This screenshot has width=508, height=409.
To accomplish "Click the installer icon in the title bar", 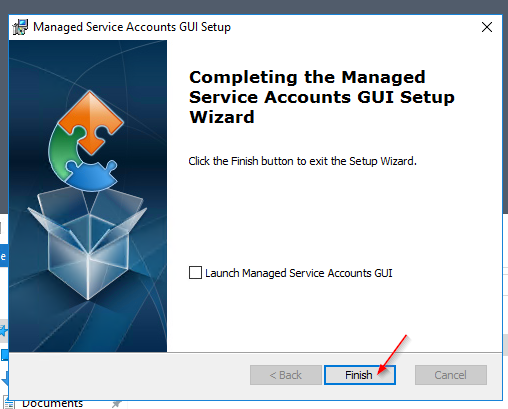I will pyautogui.click(x=20, y=27).
